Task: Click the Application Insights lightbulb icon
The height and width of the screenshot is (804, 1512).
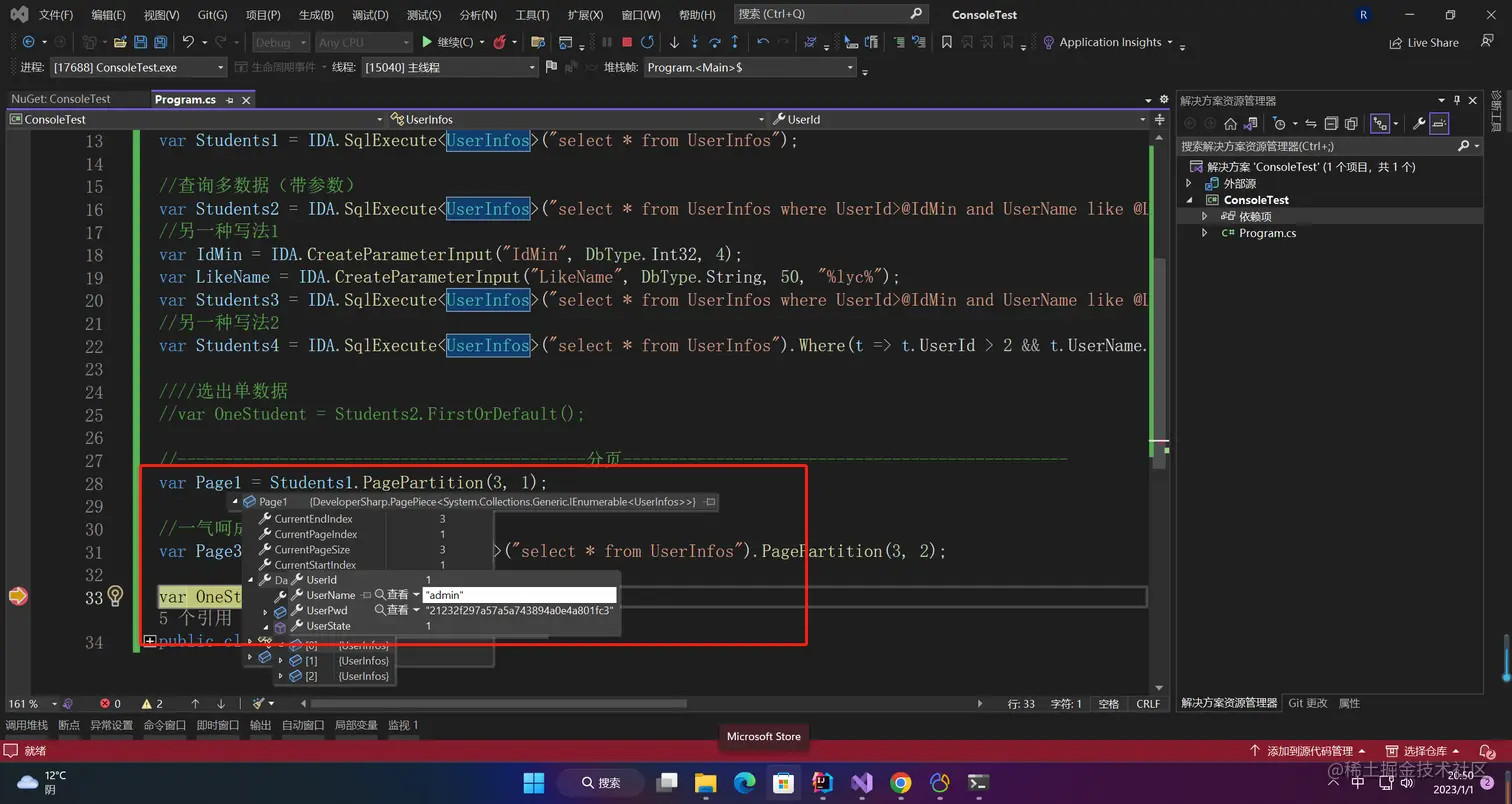Action: coord(1049,42)
